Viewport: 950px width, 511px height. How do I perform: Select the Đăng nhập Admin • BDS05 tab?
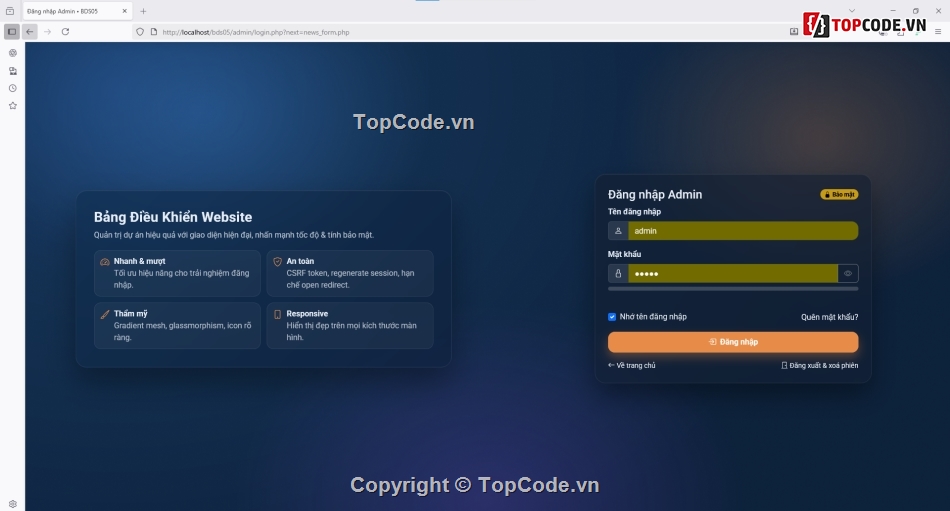point(76,11)
